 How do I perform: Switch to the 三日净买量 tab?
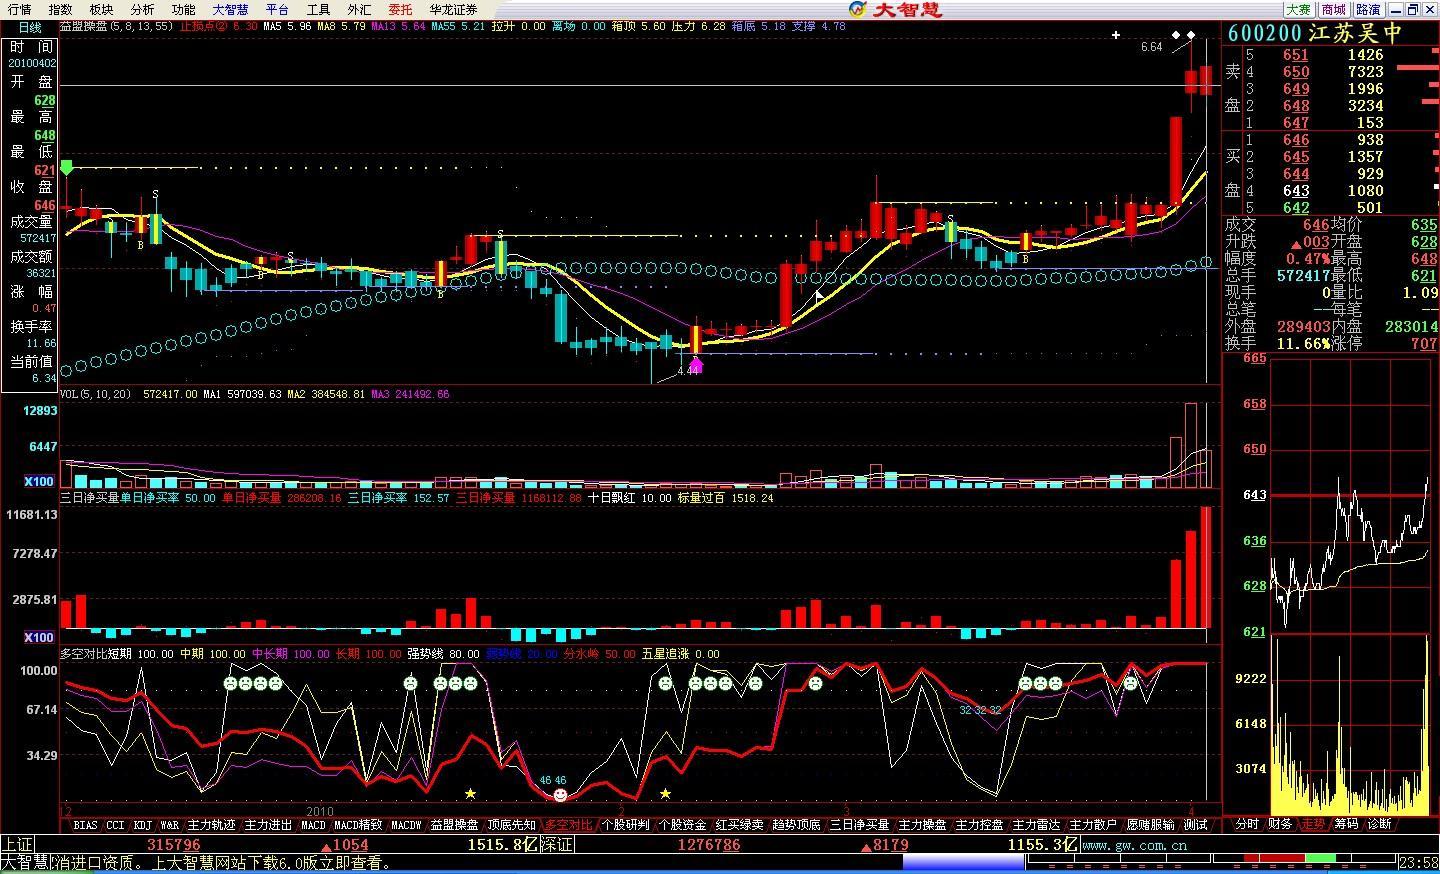click(x=860, y=825)
